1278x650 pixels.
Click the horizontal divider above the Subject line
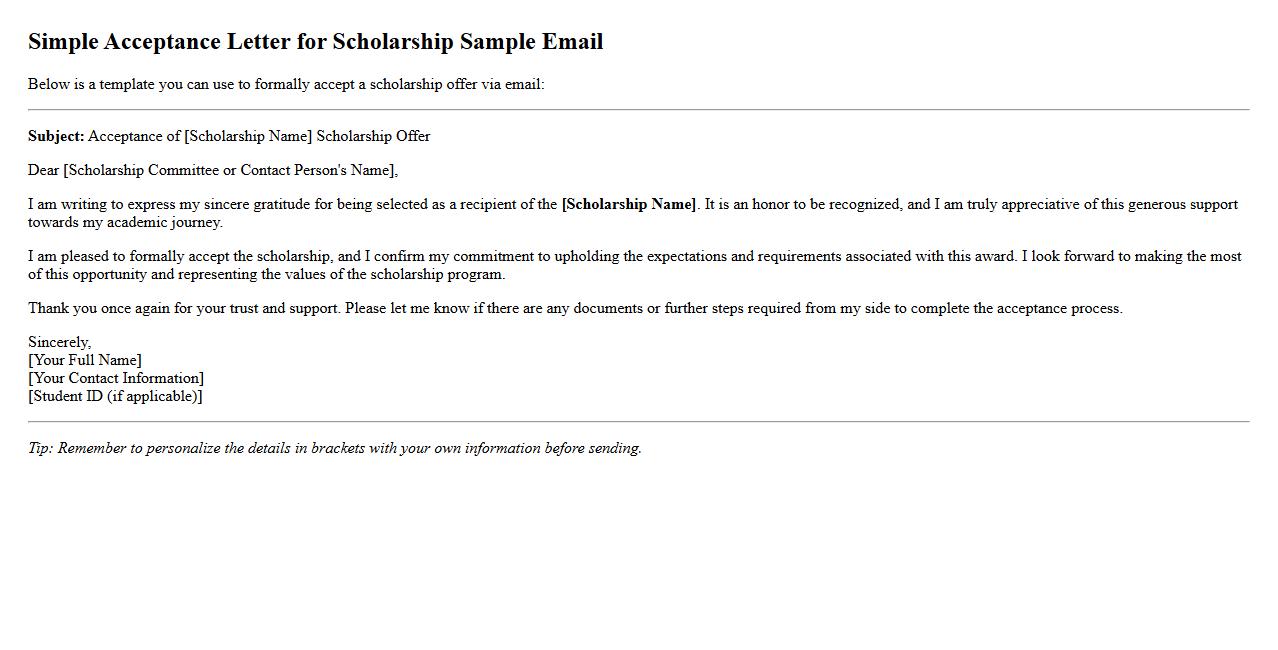(638, 110)
